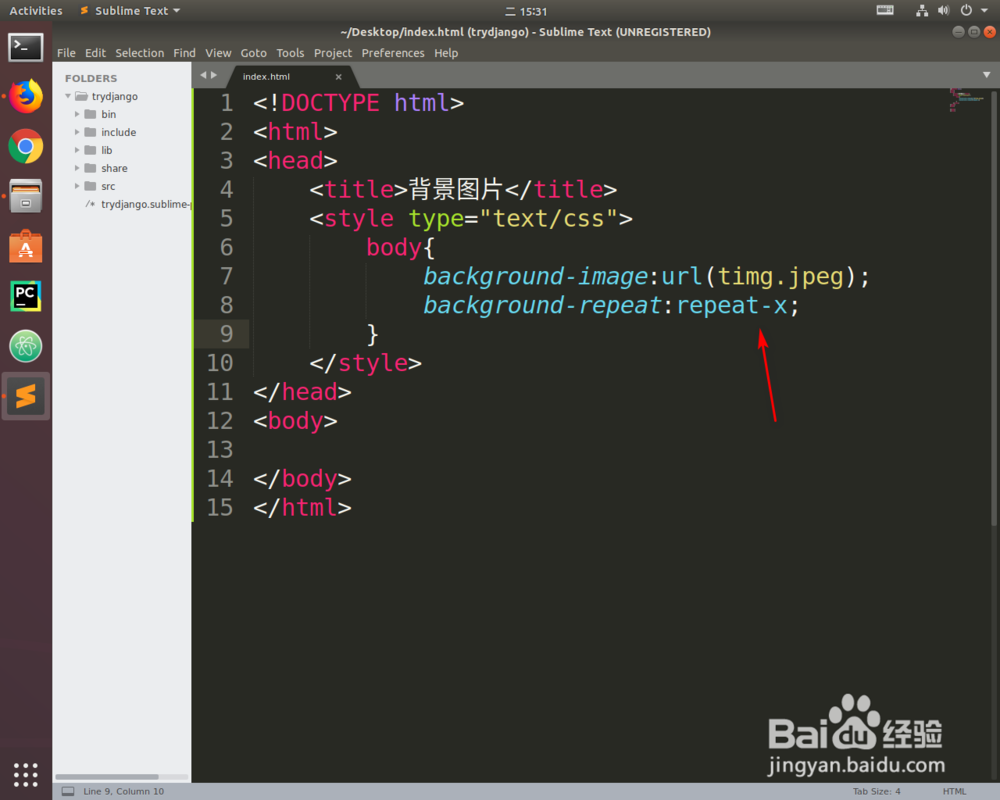Click Line 9, Column 10 status text

[124, 791]
